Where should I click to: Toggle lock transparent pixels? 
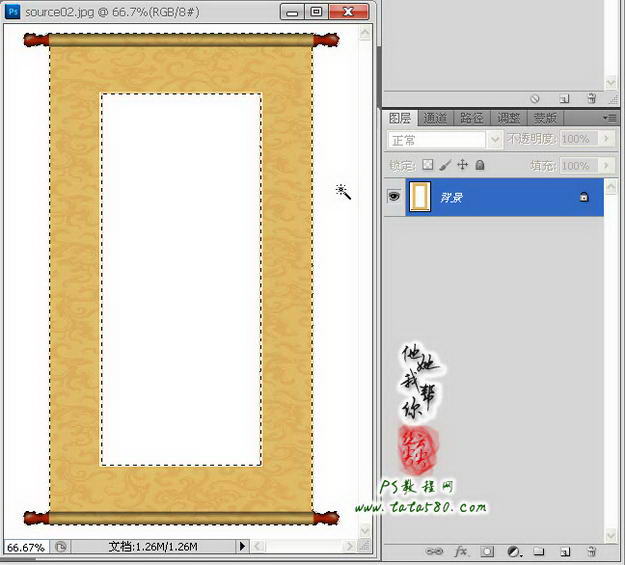[428, 165]
